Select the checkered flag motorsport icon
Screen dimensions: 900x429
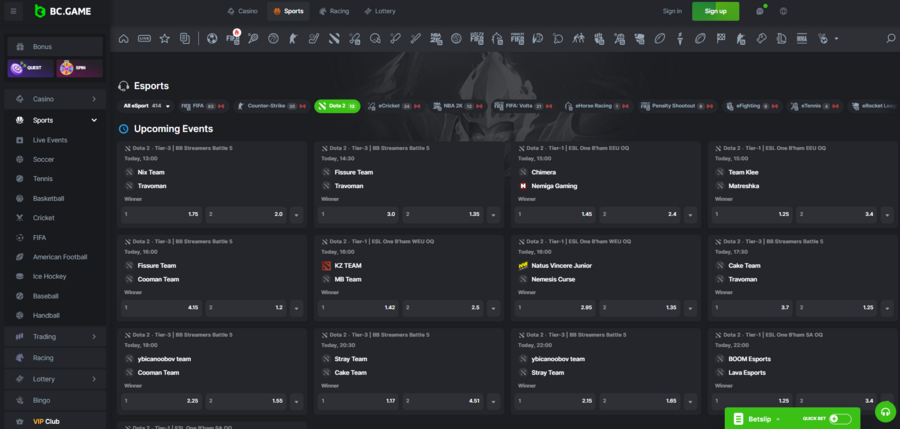[720, 38]
